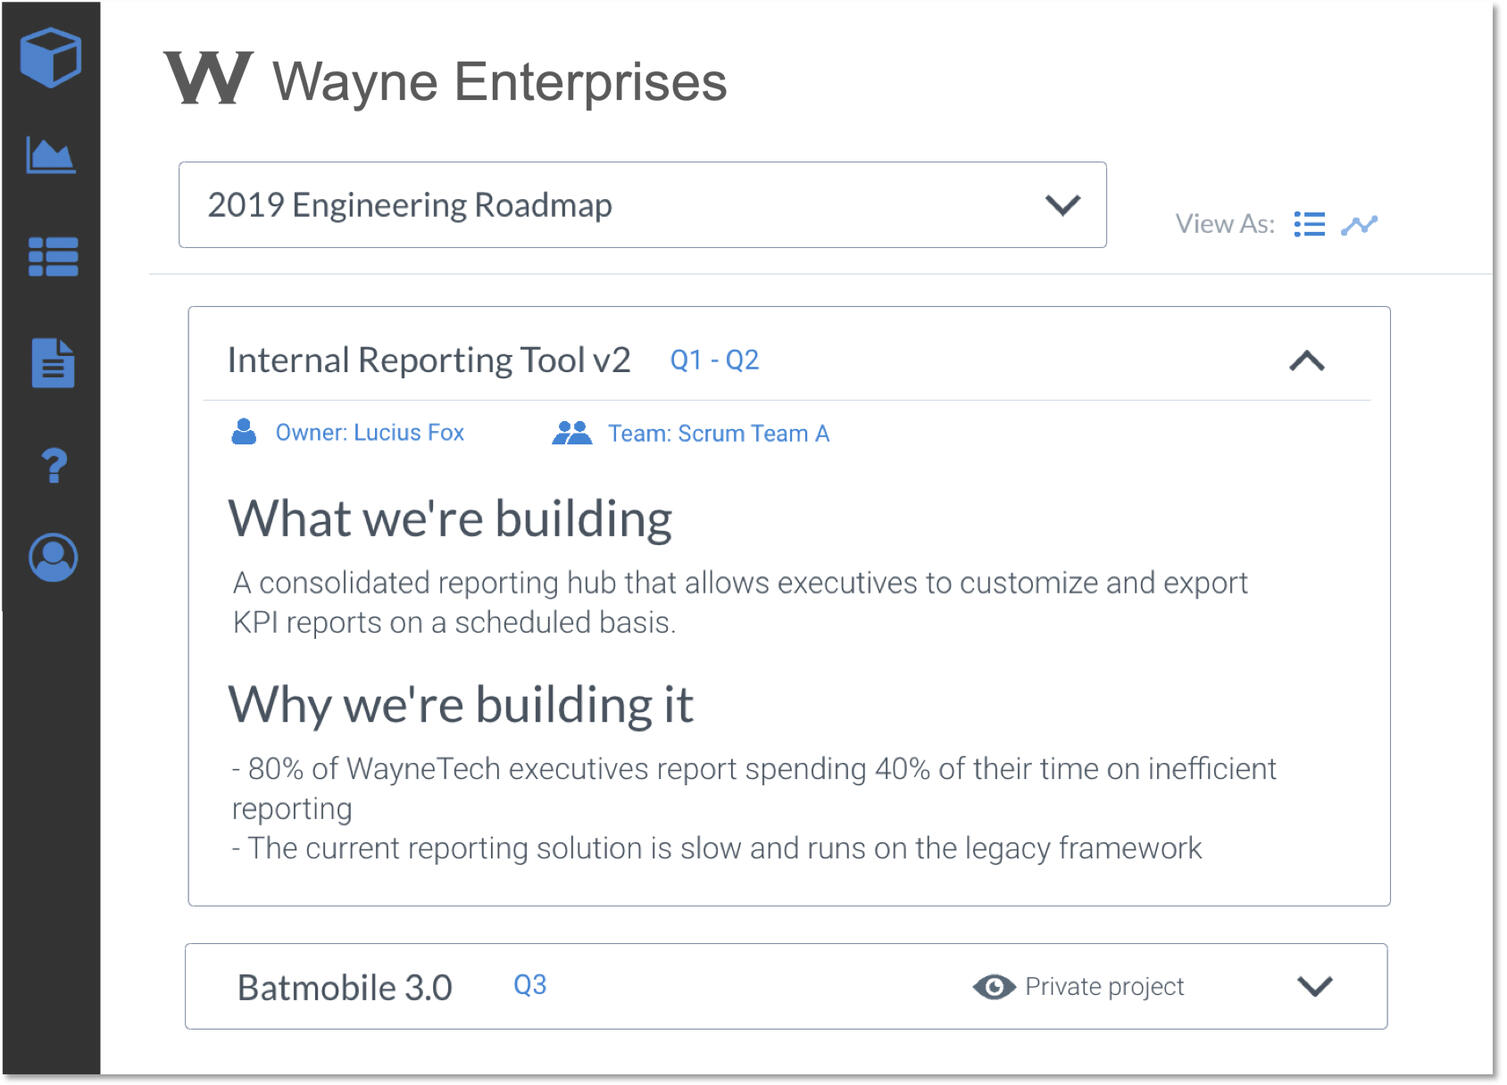
Task: Click the blue cube logo icon
Action: coord(50,57)
